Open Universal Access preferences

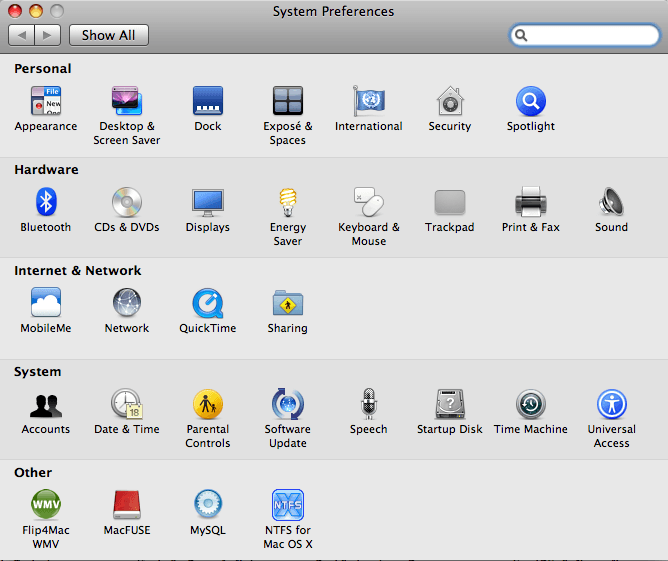tap(611, 404)
